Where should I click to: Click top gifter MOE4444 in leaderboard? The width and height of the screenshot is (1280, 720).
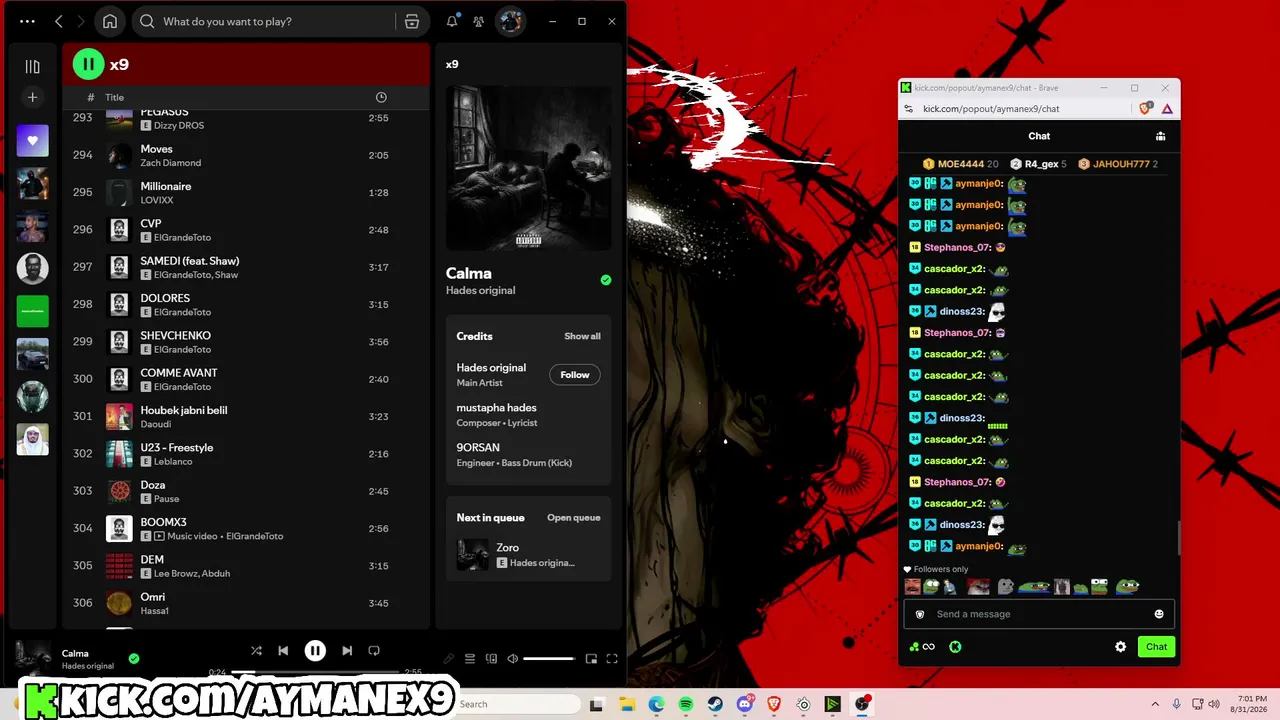coord(960,164)
